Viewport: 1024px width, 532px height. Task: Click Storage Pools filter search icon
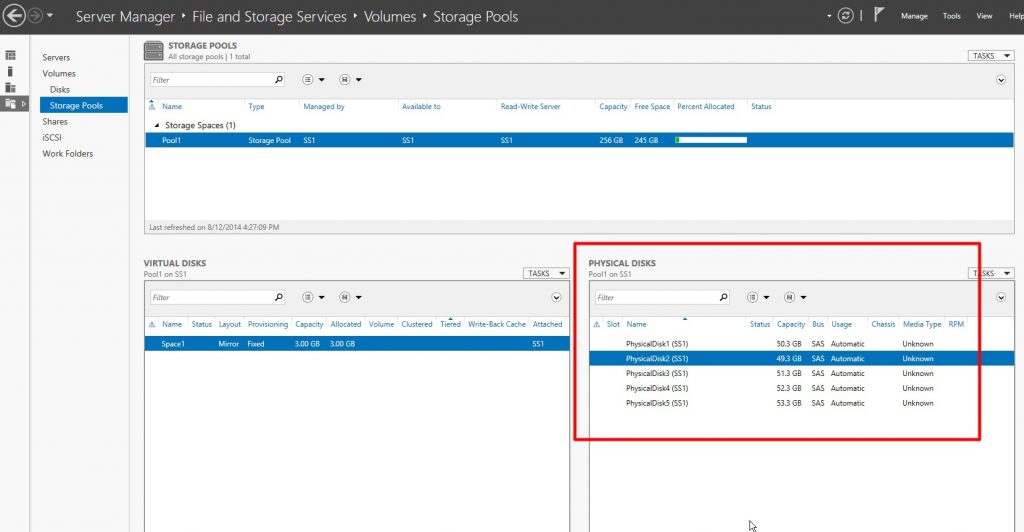click(279, 80)
